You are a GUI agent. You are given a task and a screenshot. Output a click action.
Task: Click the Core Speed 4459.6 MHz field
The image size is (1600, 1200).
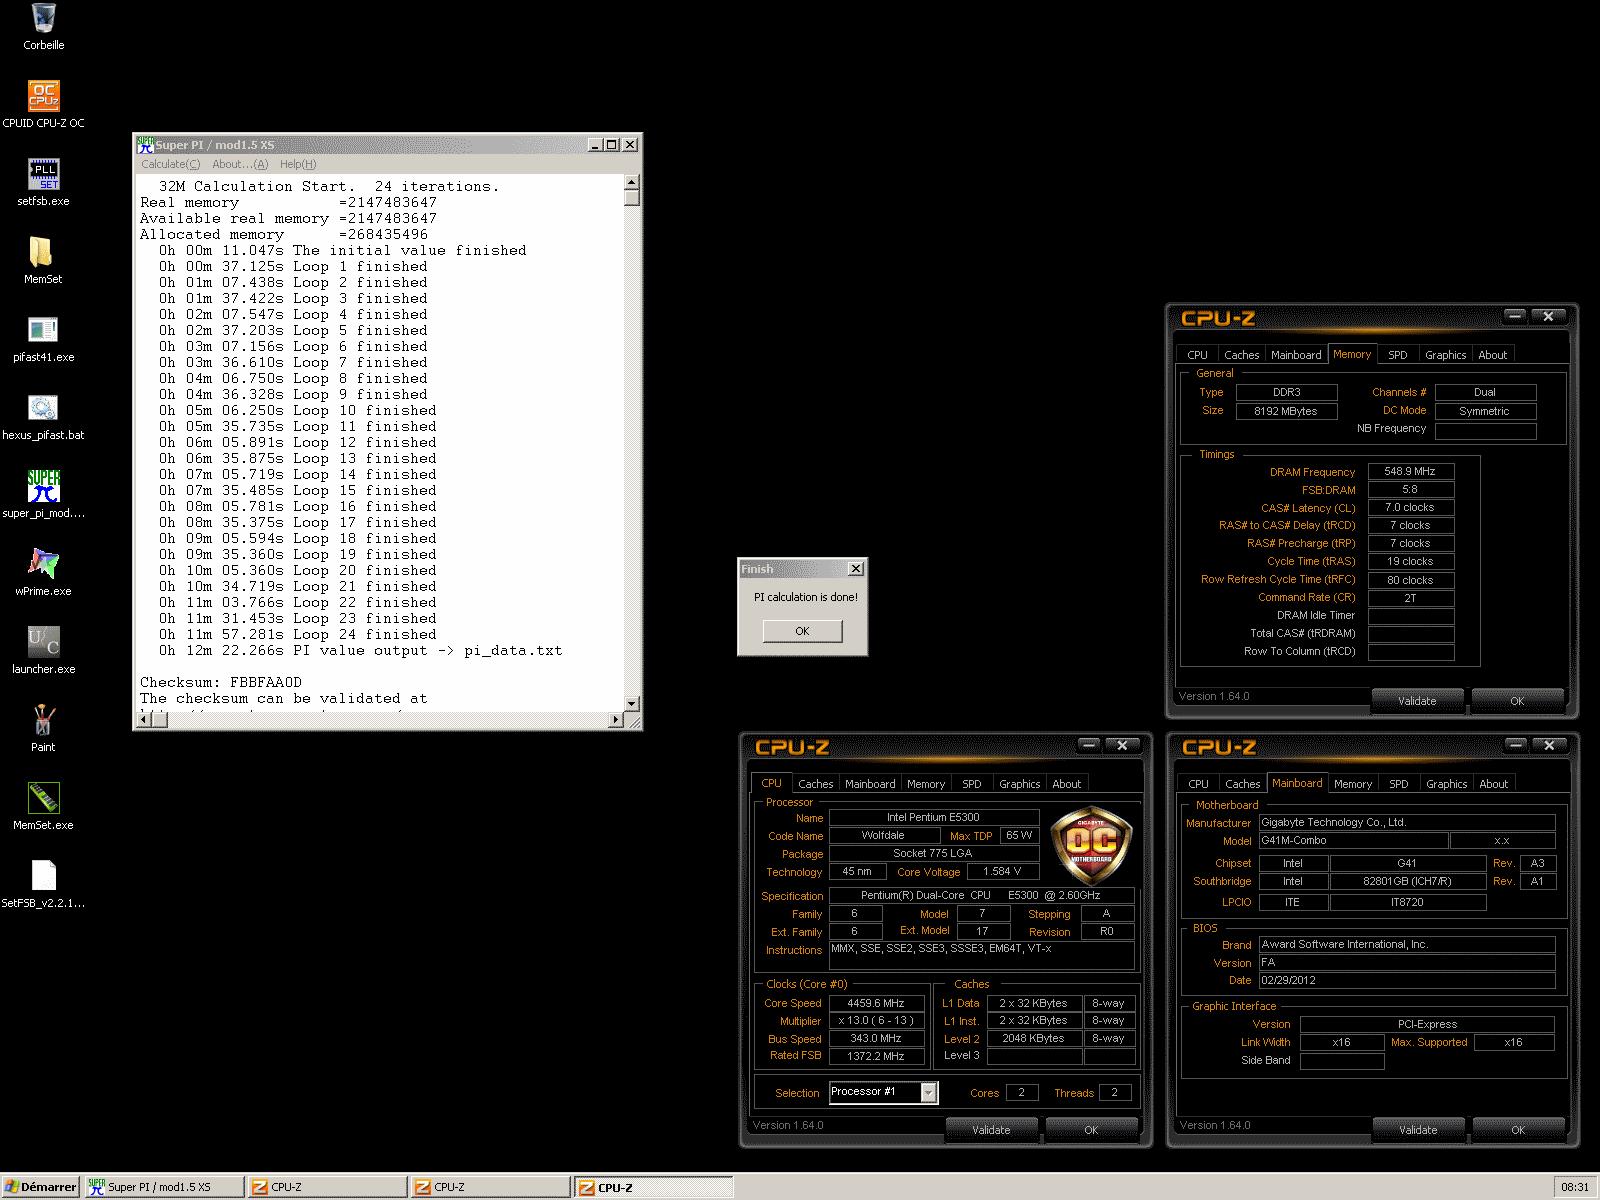pos(876,1003)
